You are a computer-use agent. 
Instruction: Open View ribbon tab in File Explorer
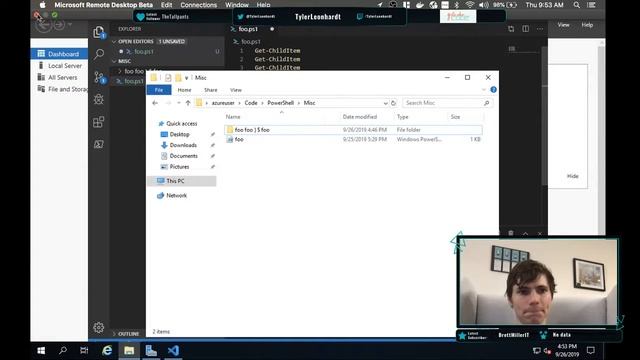pos(236,90)
